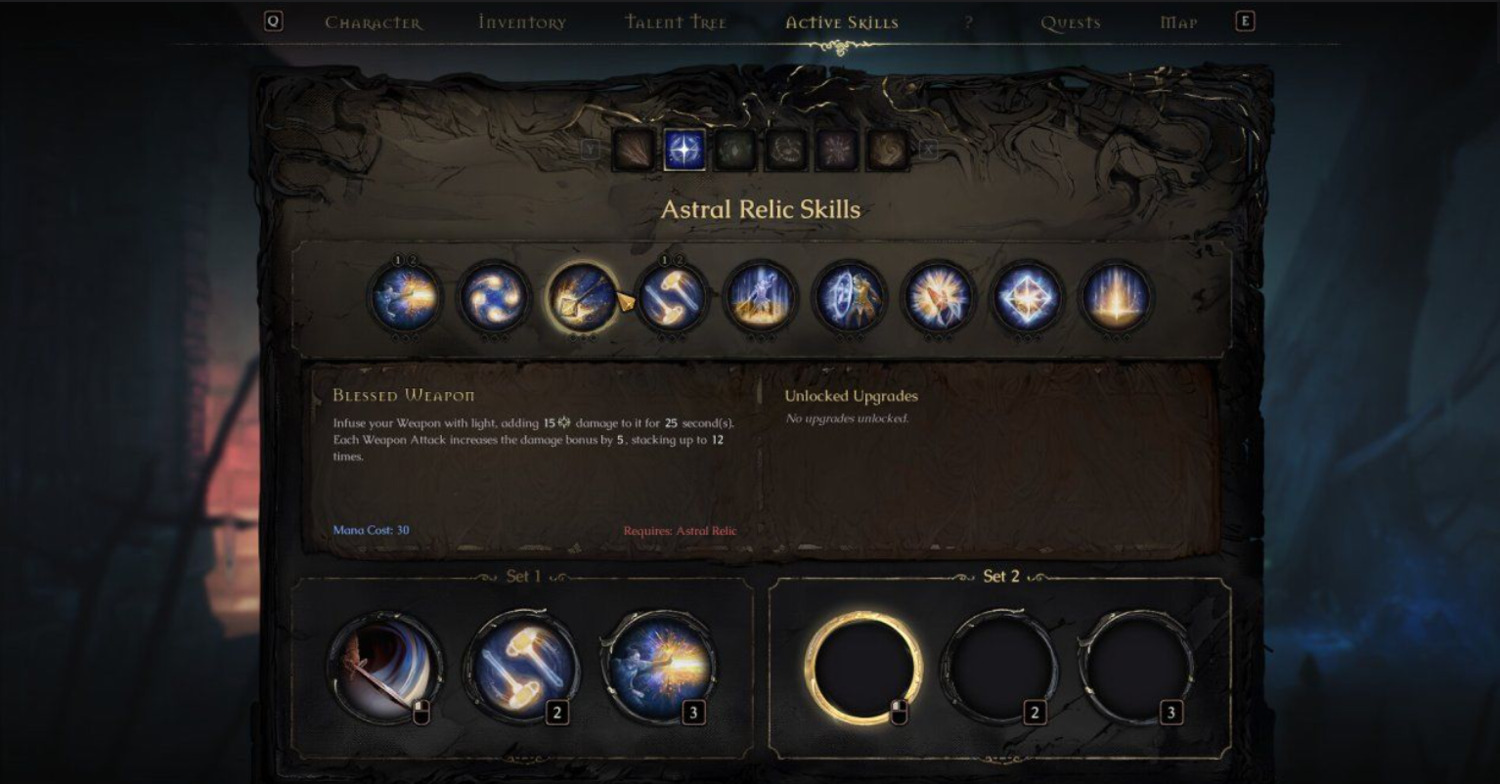Open the Character tab
Image resolution: width=1500 pixels, height=784 pixels.
[374, 22]
